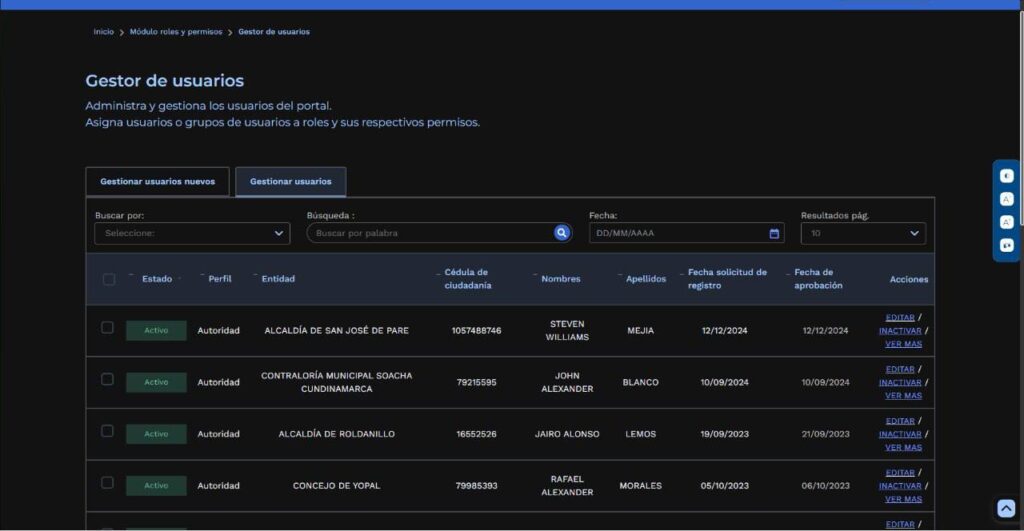
Task: Sort by the Cédula de ciudadanía column header
Action: pos(468,279)
